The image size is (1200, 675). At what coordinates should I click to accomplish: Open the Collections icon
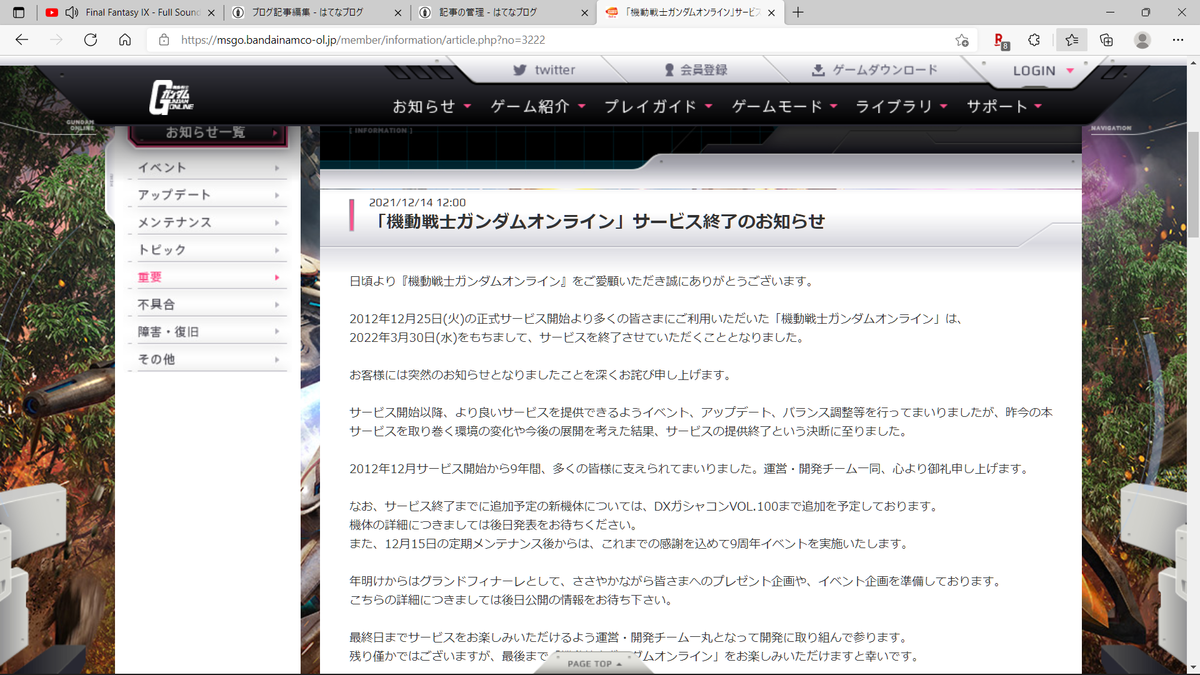(x=1106, y=40)
